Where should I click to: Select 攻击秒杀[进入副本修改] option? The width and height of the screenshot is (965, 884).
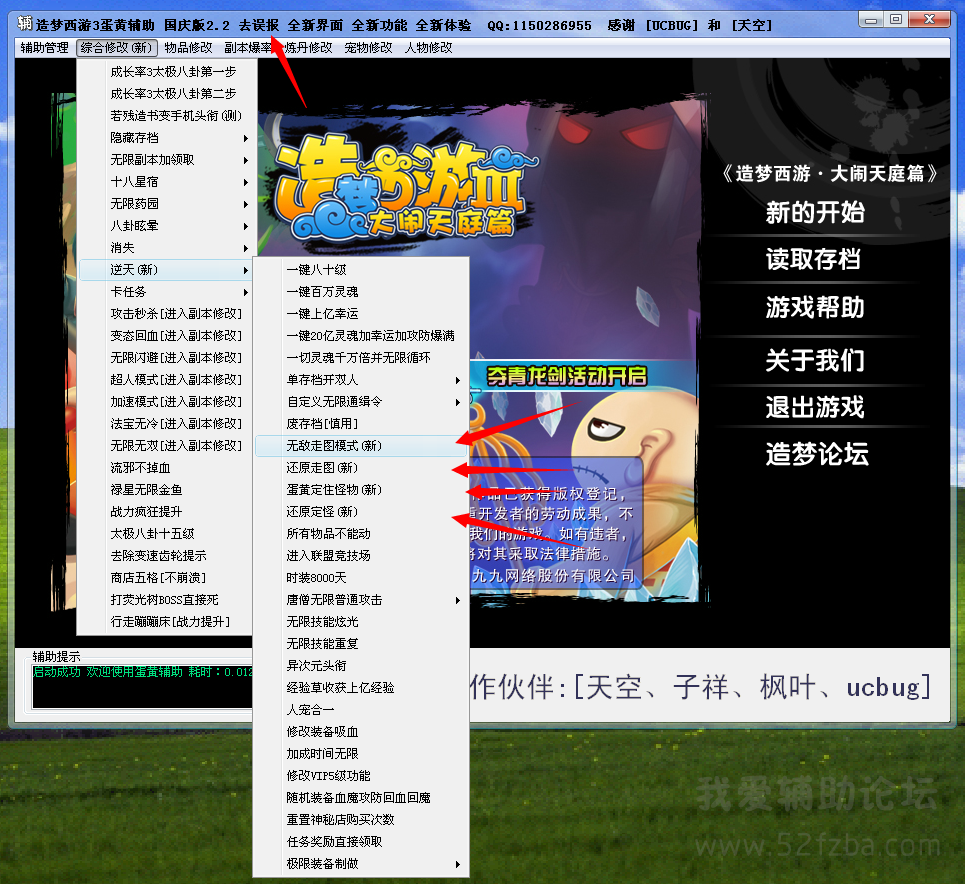[165, 314]
